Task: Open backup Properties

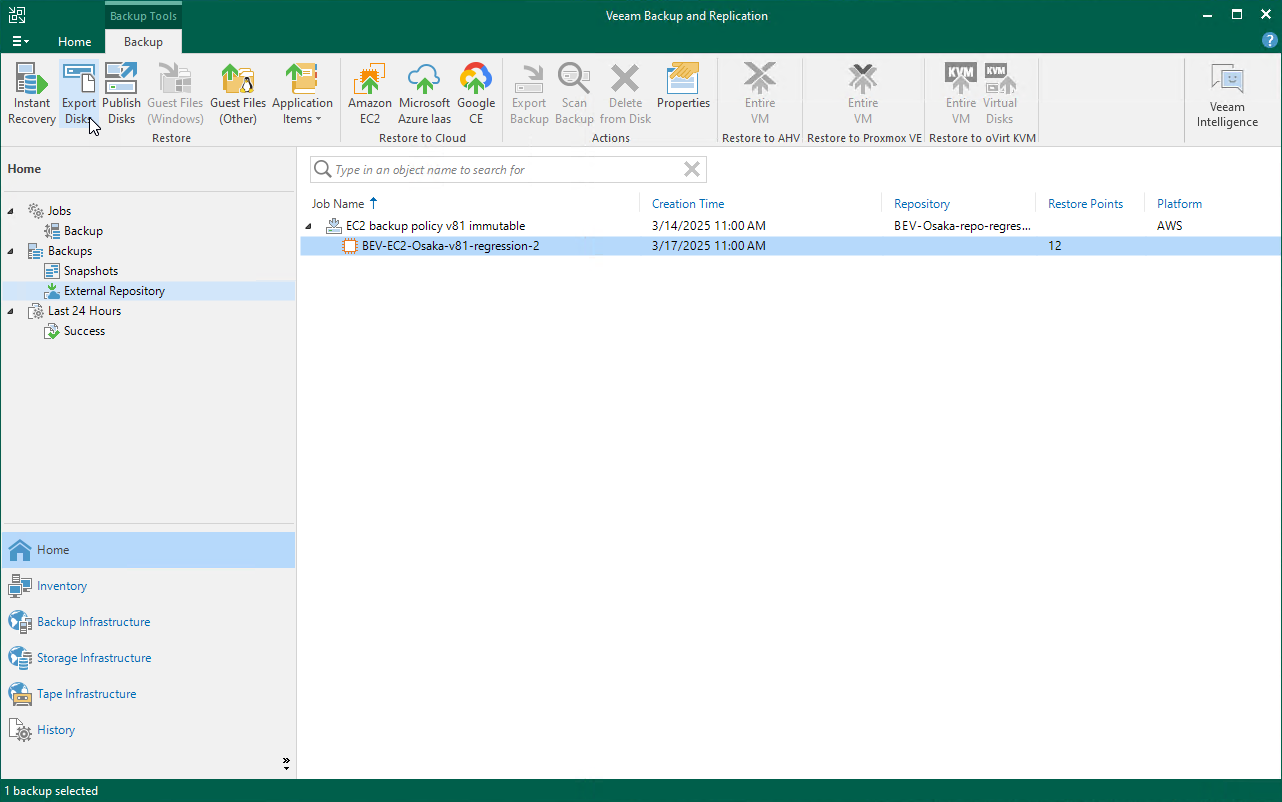Action: point(683,87)
